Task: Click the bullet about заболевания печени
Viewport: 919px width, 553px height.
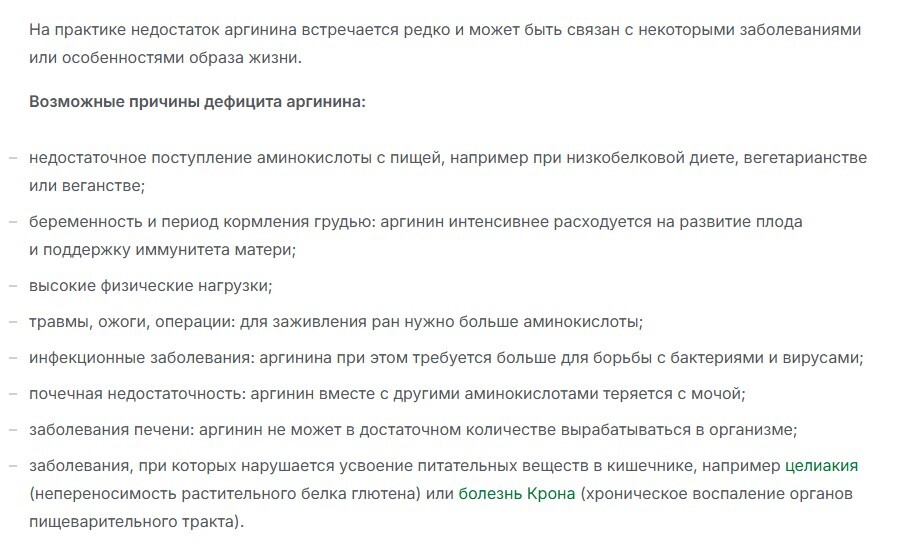Action: 413,430
